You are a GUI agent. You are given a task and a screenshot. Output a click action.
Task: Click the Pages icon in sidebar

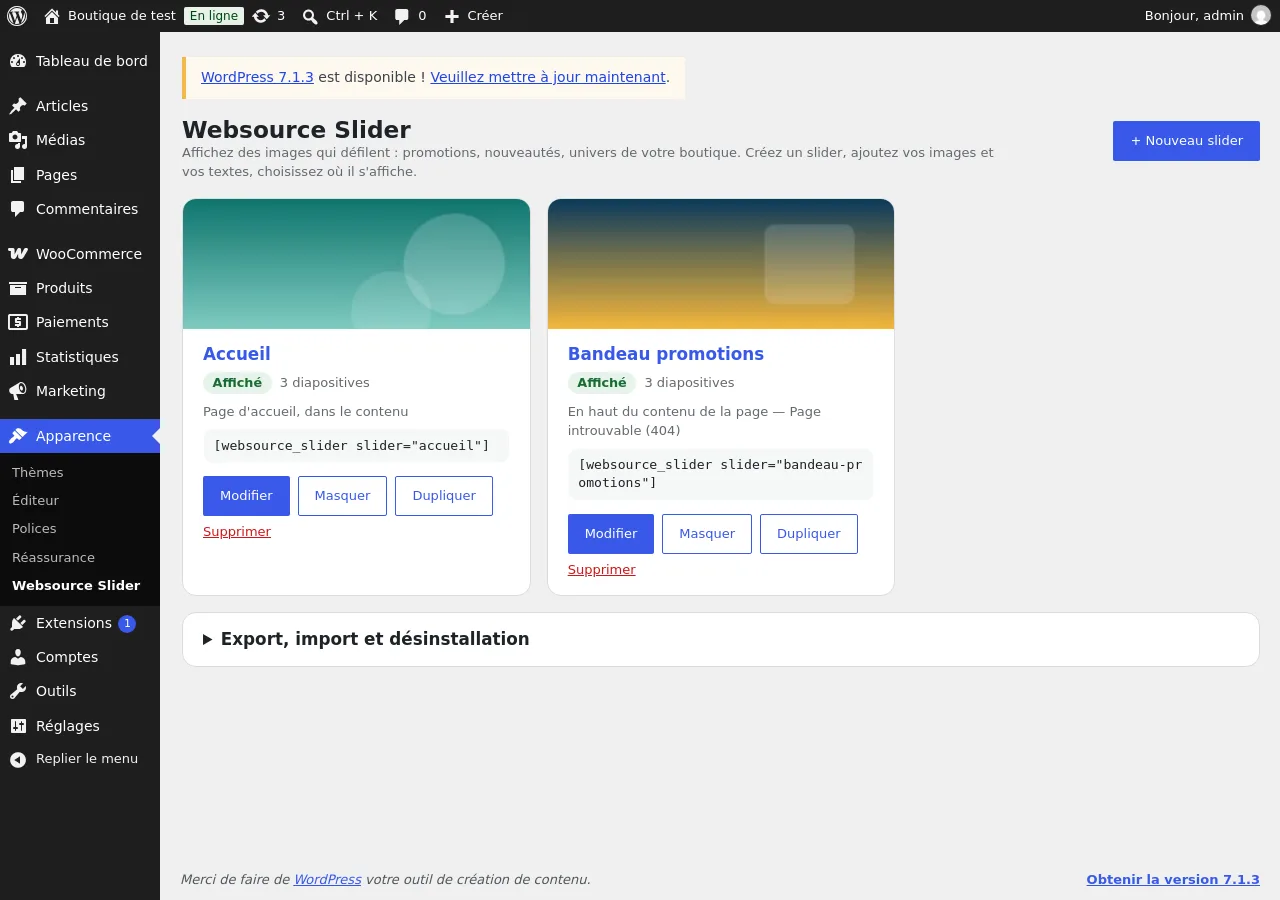[18, 175]
